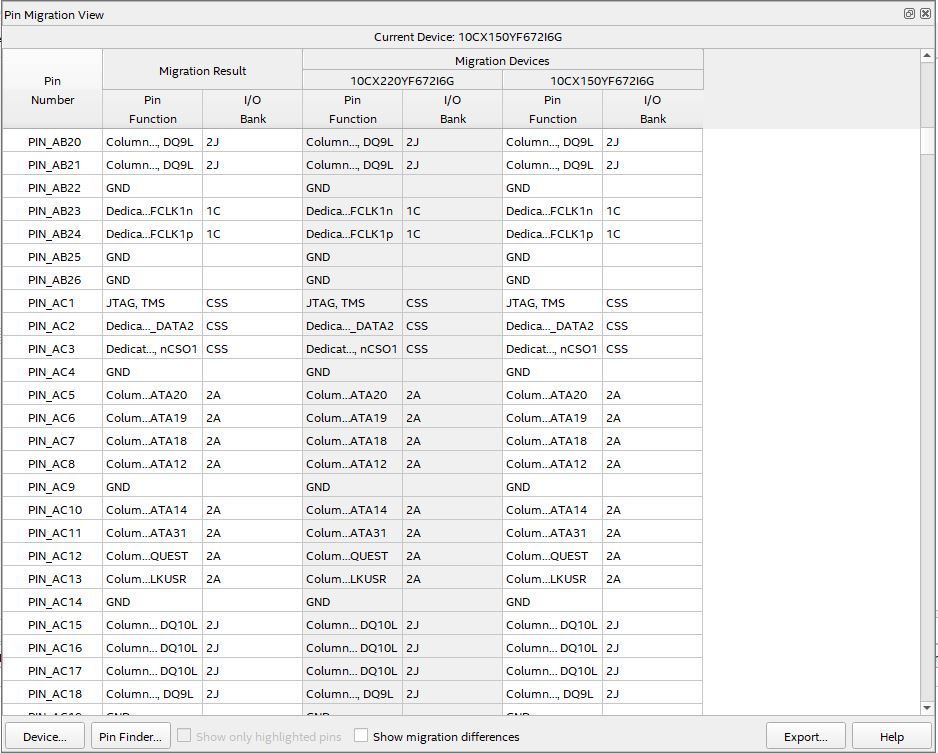Click the Migration Devices header

click(502, 61)
